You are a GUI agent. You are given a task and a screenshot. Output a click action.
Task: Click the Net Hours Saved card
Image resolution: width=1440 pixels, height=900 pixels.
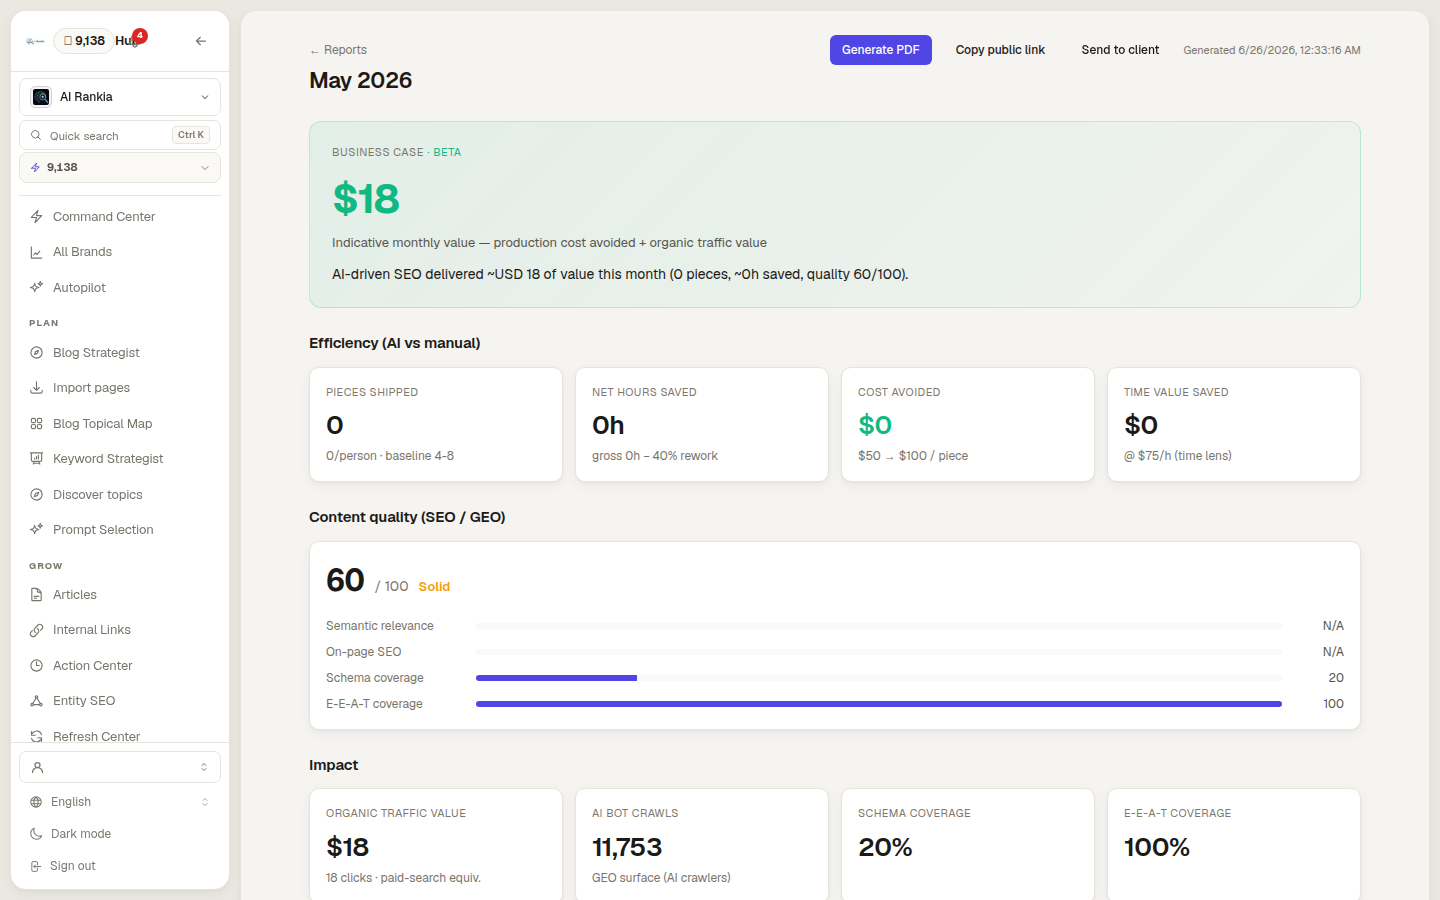coord(702,425)
